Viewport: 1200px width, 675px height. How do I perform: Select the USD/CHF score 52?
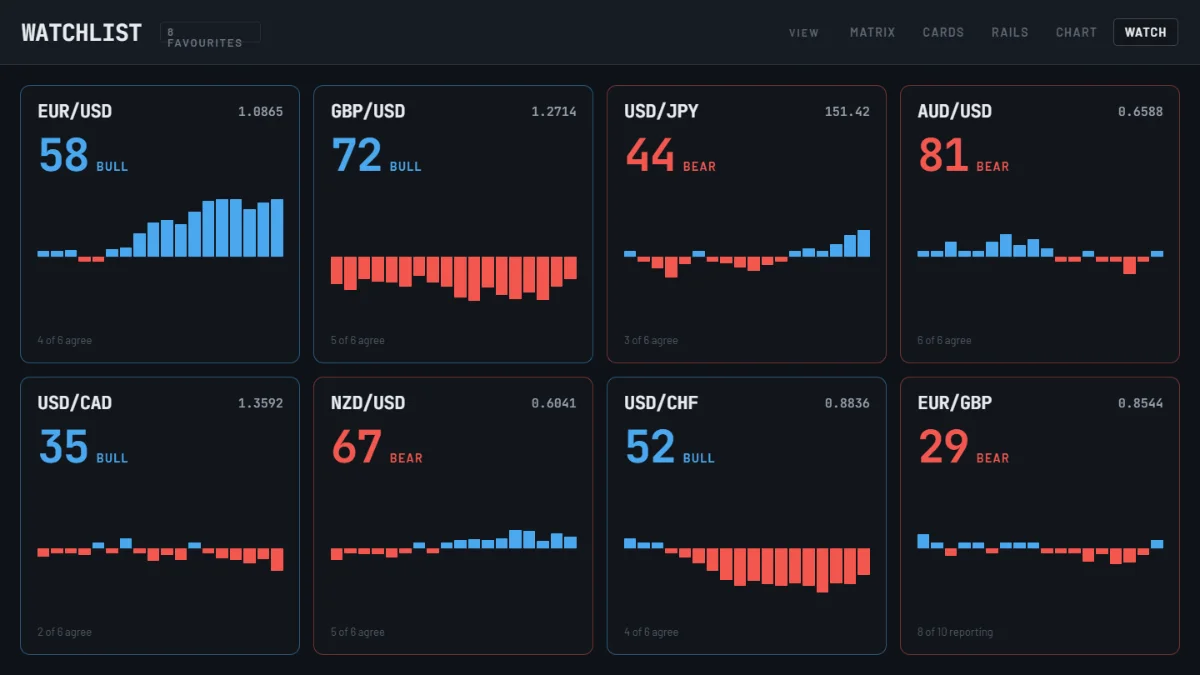[x=650, y=447]
